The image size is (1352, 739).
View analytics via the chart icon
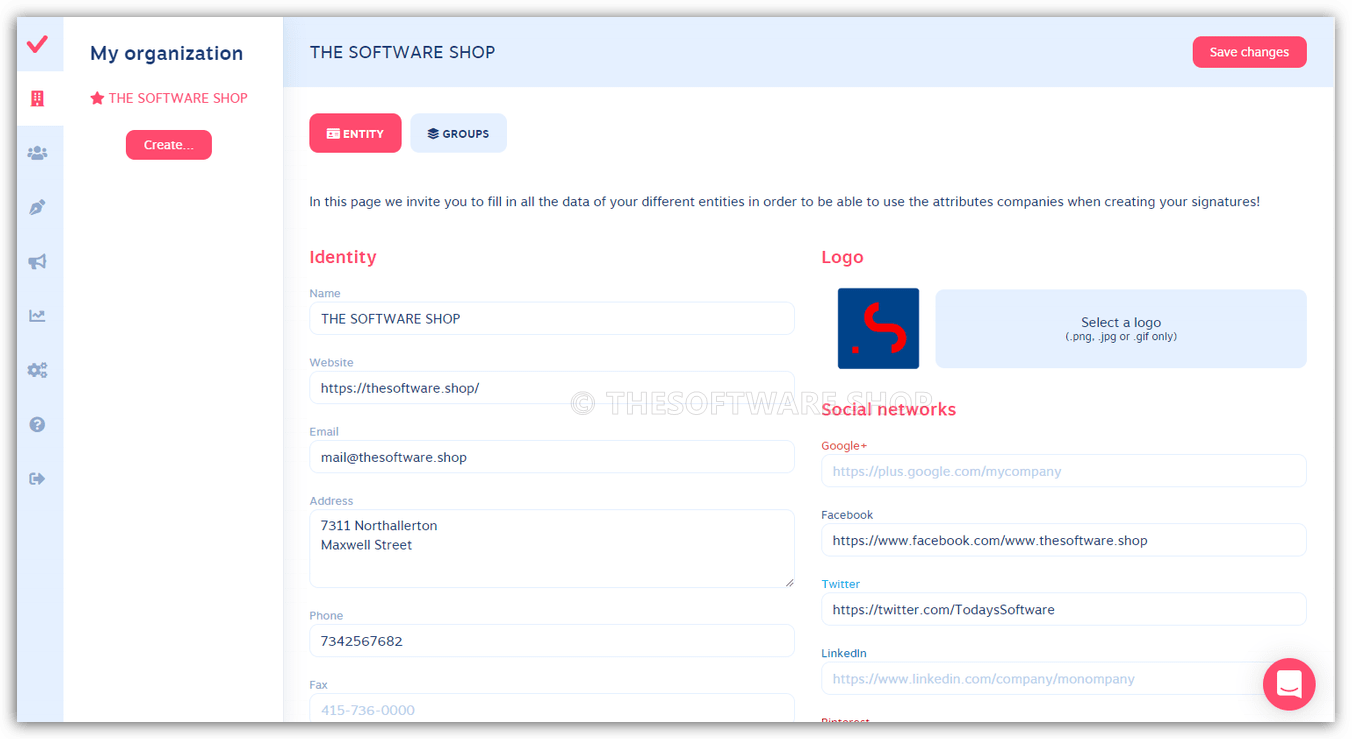click(38, 315)
